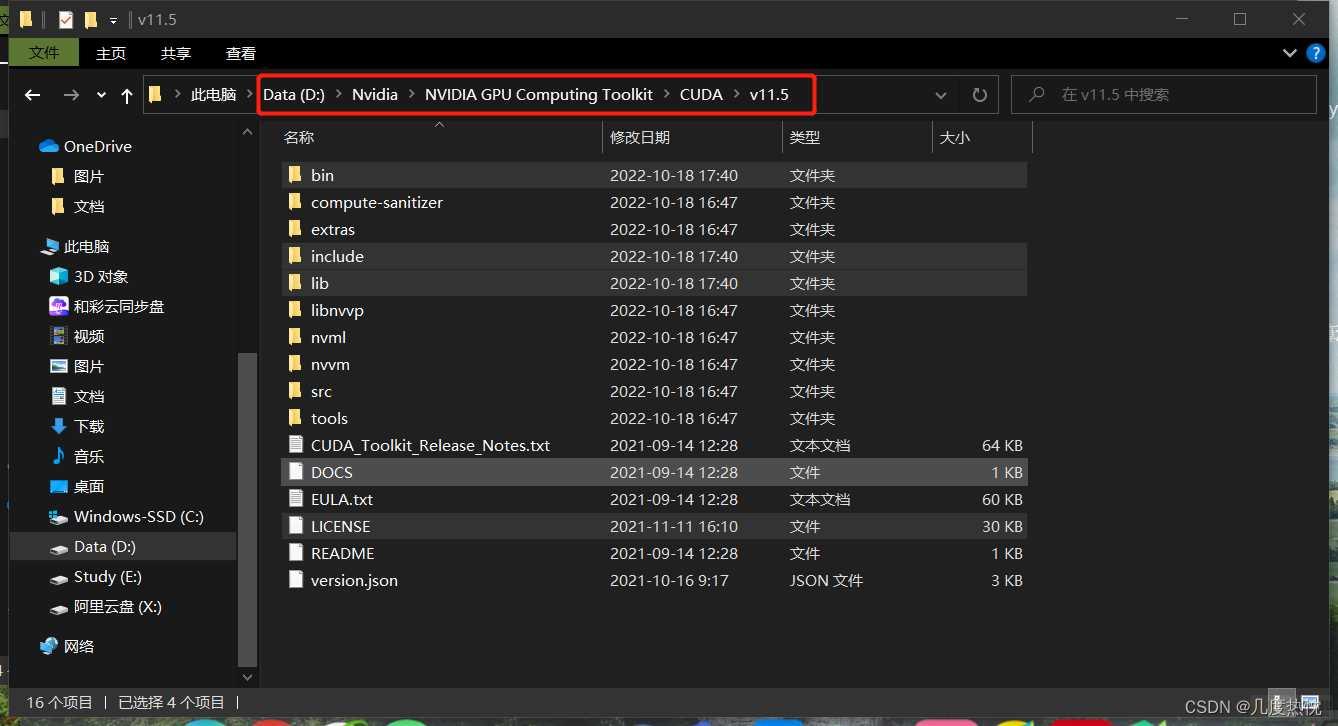Select the compute-sanitizer folder icon

pyautogui.click(x=295, y=202)
